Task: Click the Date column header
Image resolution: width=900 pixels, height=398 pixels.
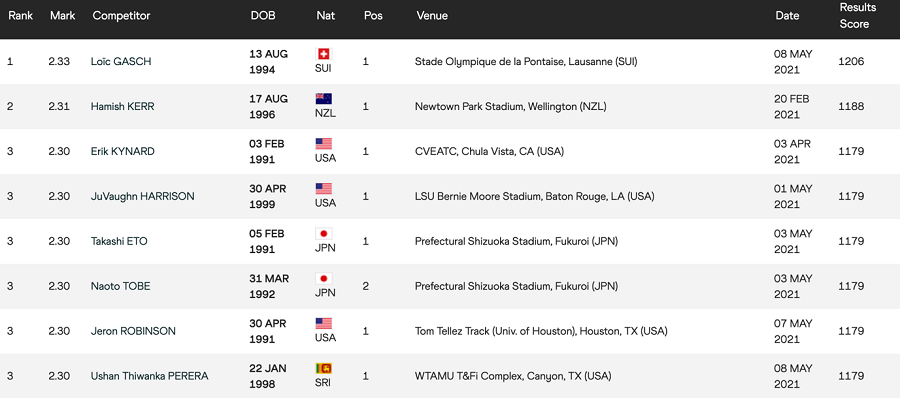Action: click(787, 16)
